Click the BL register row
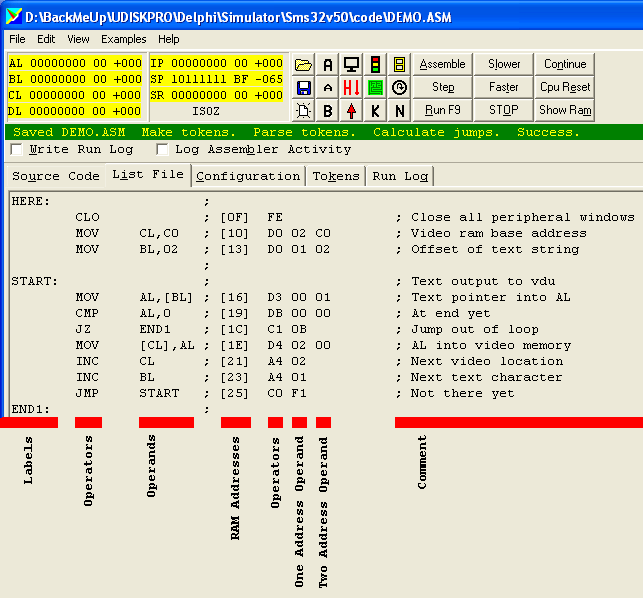643x598 pixels. pos(75,79)
